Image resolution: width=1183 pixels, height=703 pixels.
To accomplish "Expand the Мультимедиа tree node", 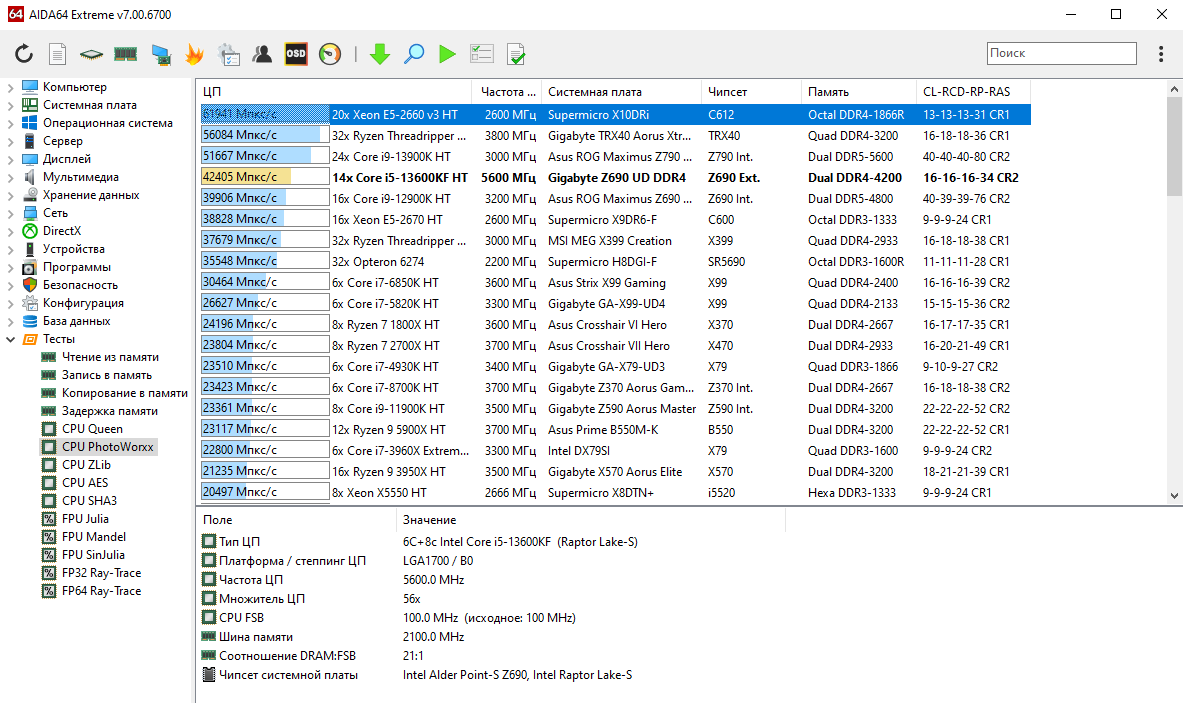I will pyautogui.click(x=11, y=178).
